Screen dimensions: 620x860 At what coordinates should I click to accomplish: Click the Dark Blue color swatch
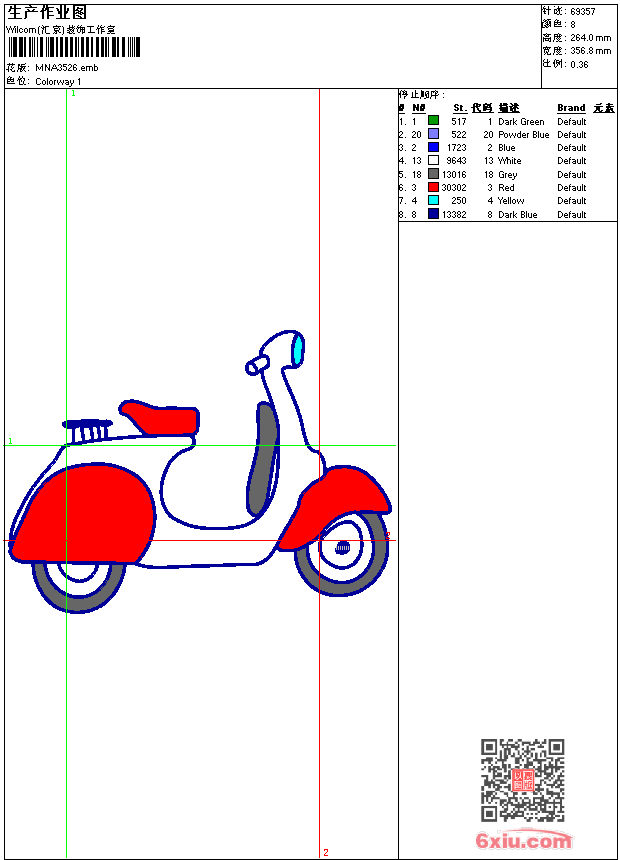433,214
